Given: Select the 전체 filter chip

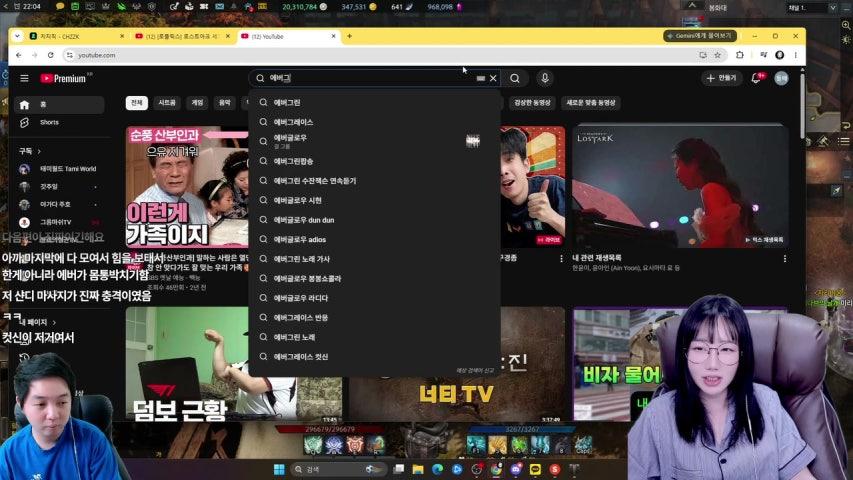Looking at the screenshot, I should (x=137, y=103).
